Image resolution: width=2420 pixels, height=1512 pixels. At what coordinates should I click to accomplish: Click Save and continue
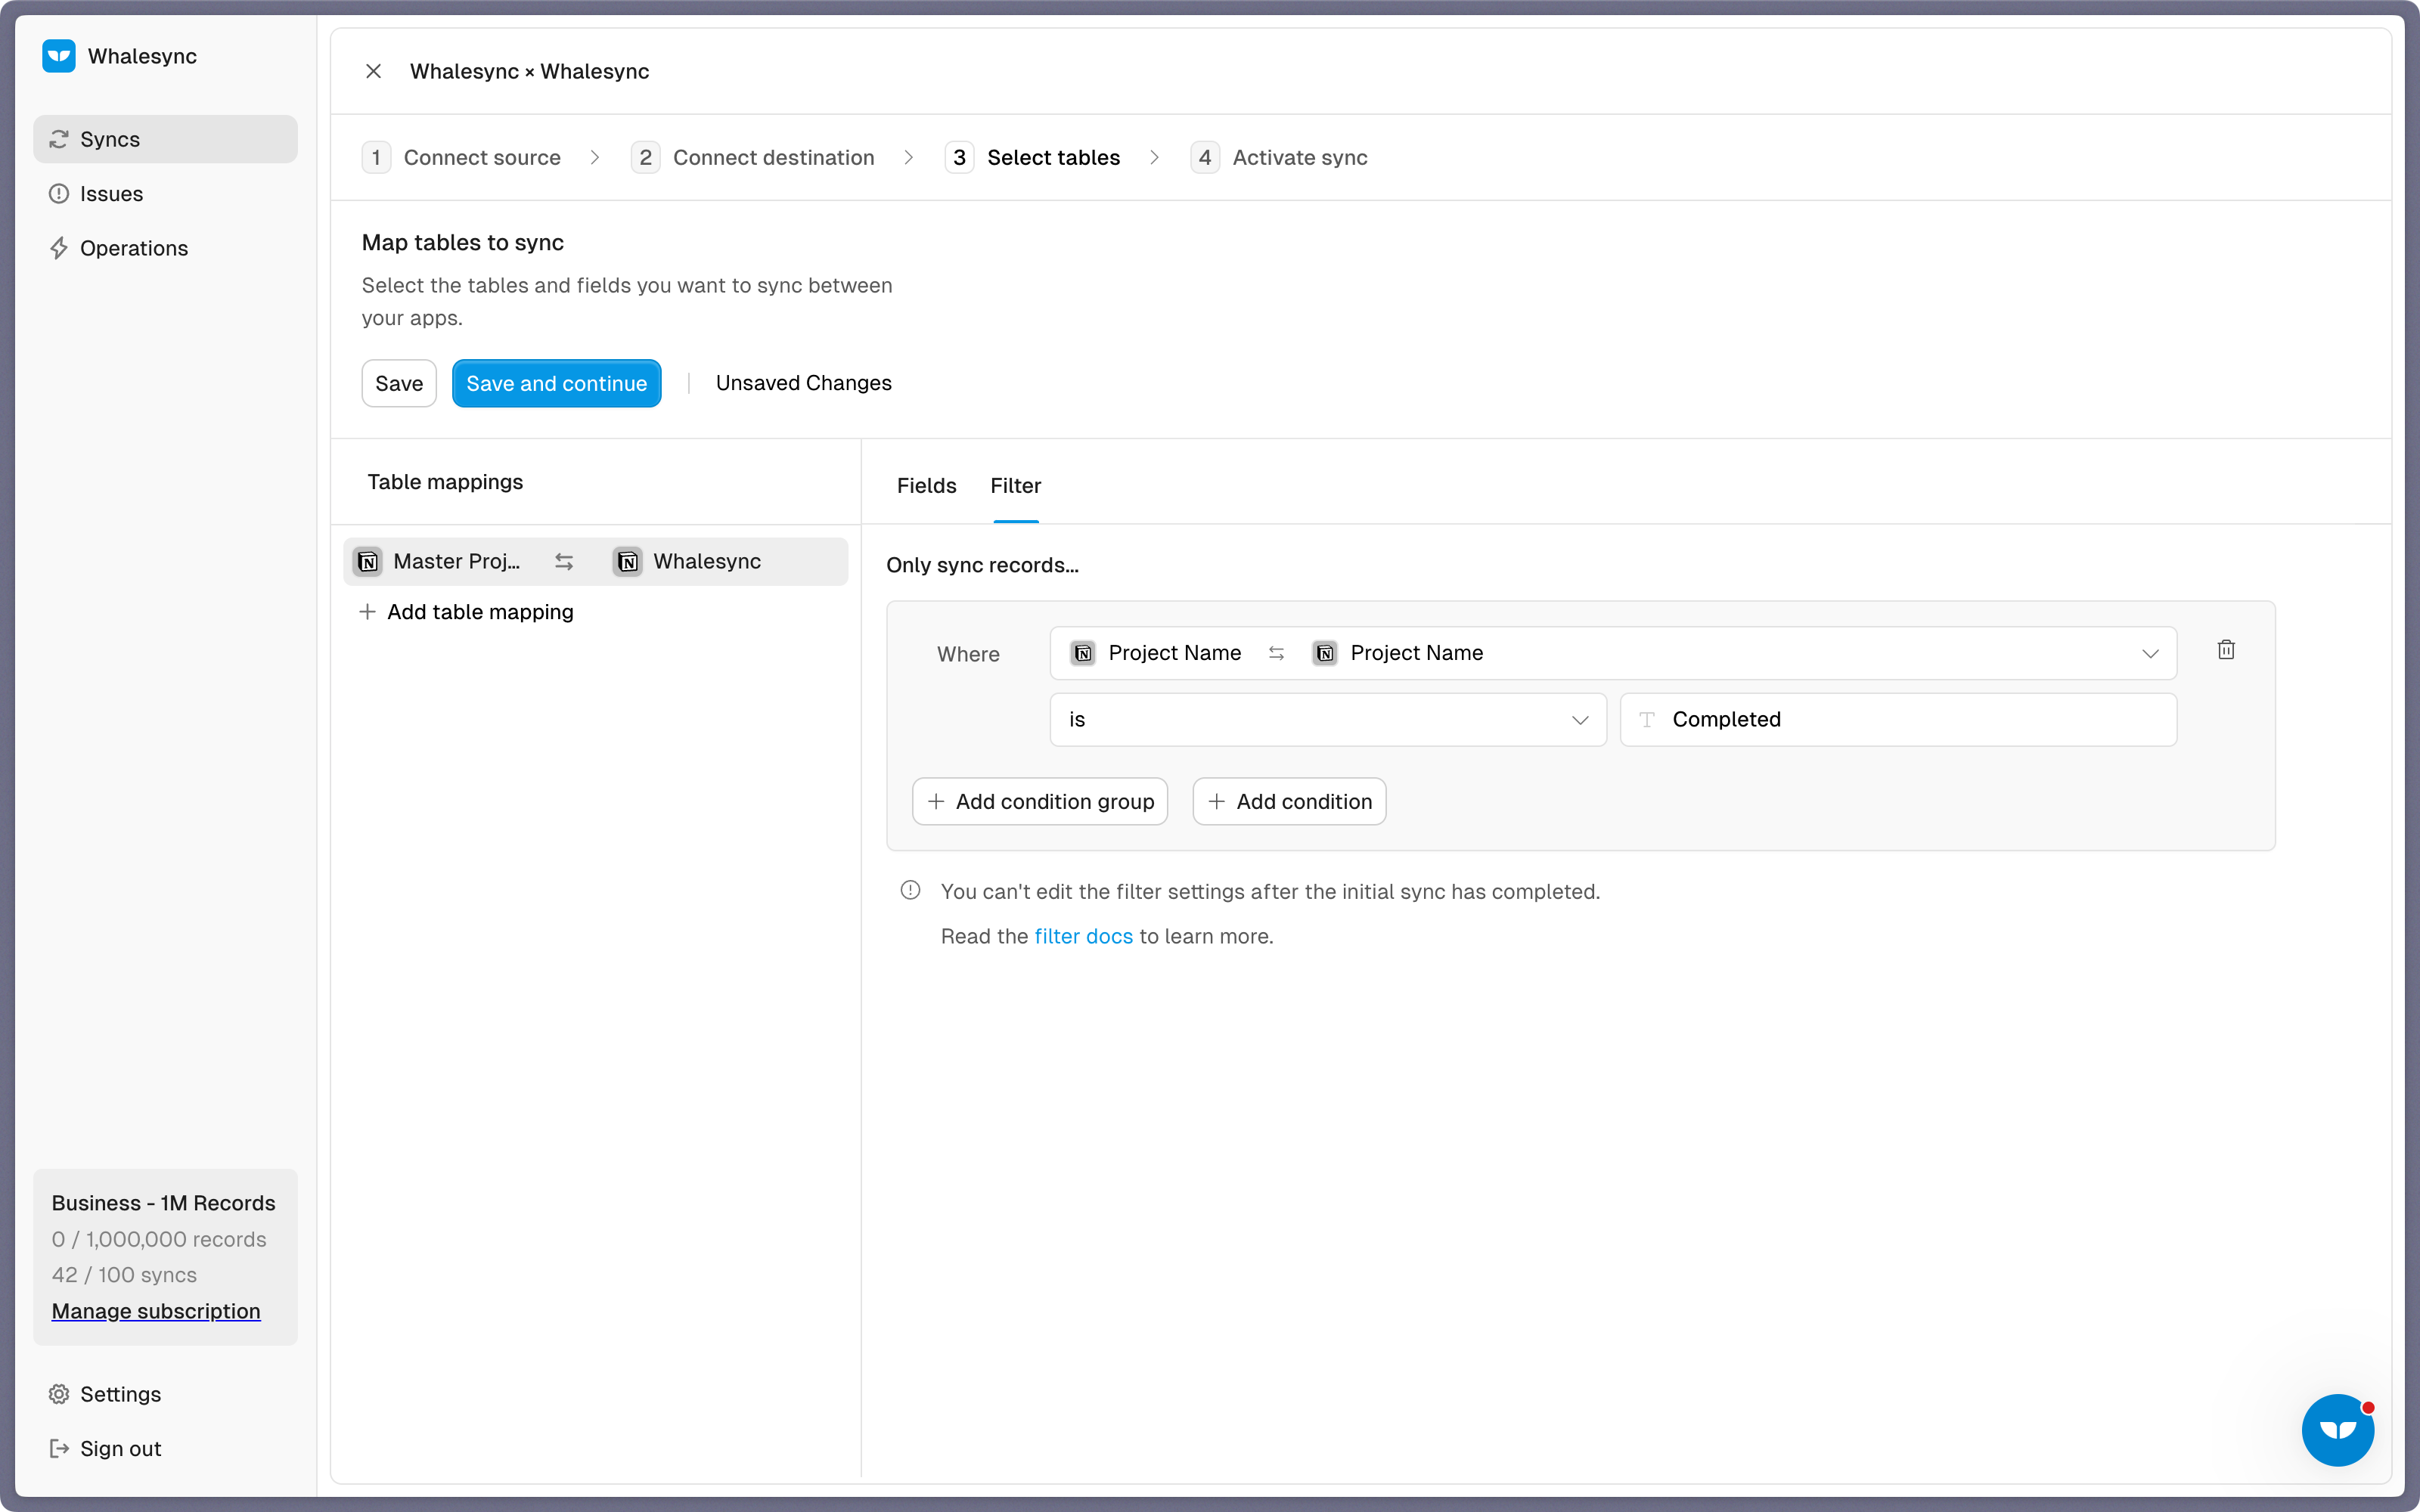(556, 383)
